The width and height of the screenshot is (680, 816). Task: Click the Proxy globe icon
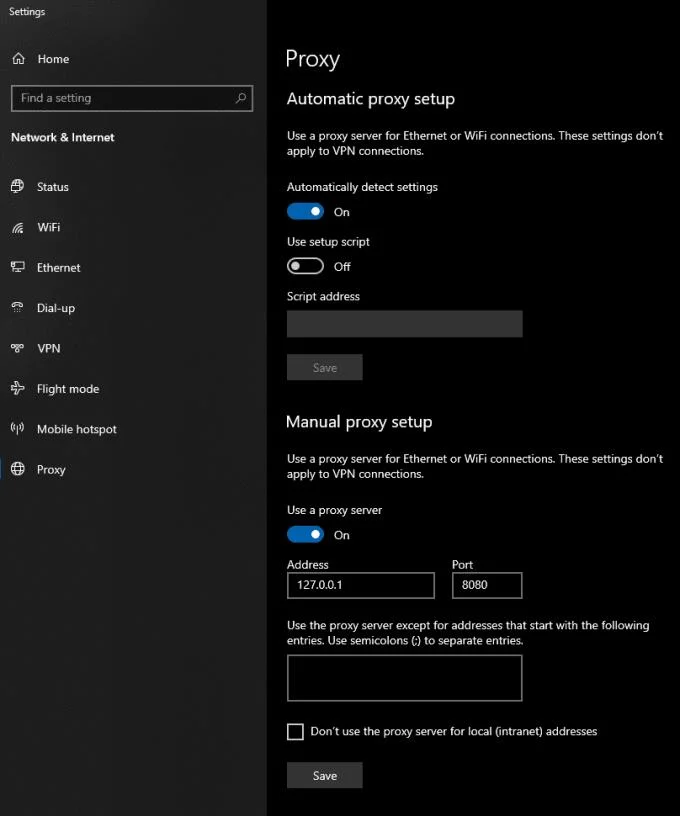[18, 469]
